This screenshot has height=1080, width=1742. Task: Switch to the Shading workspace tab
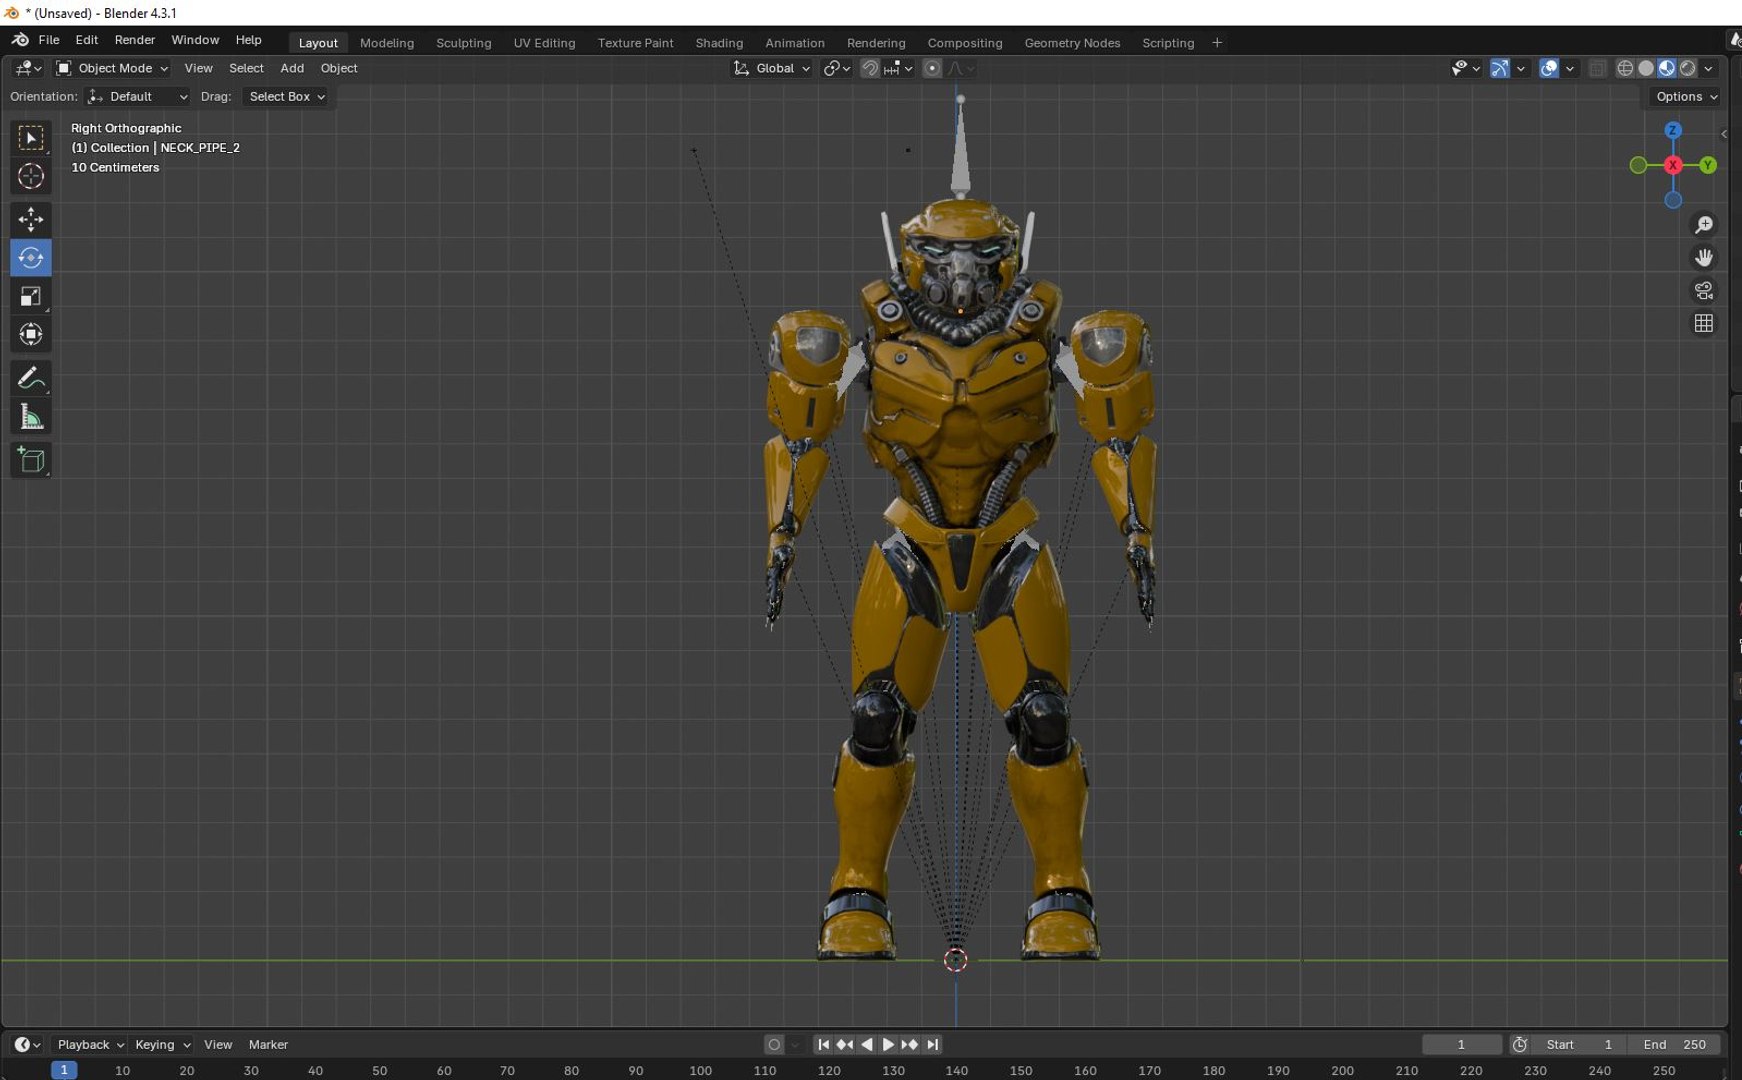click(719, 43)
